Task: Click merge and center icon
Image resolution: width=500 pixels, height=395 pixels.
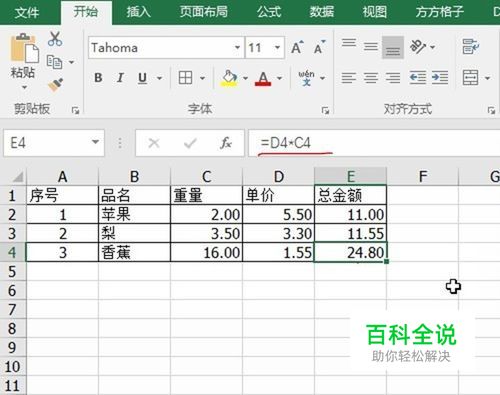Action: [470, 78]
